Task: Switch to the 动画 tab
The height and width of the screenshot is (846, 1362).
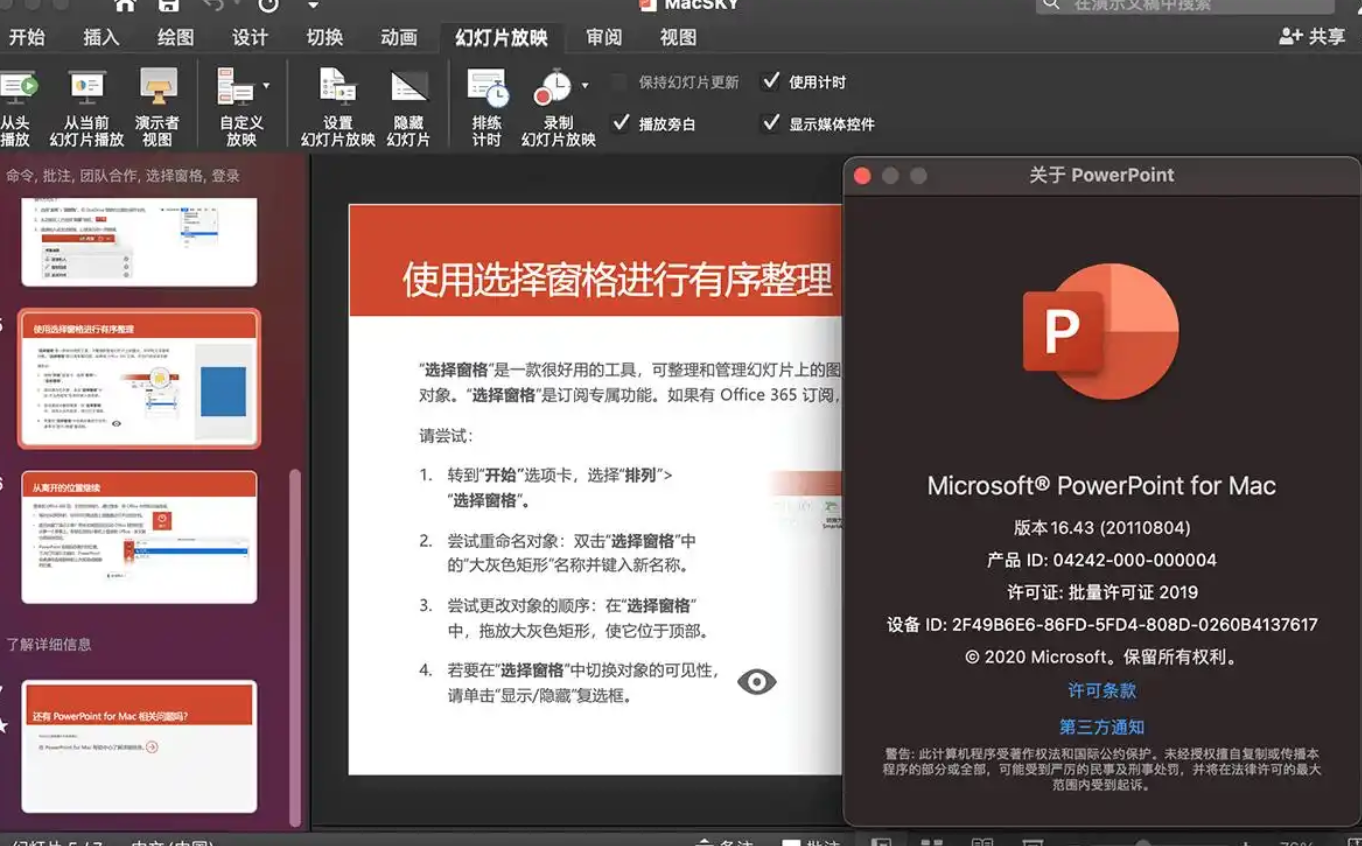Action: point(399,37)
